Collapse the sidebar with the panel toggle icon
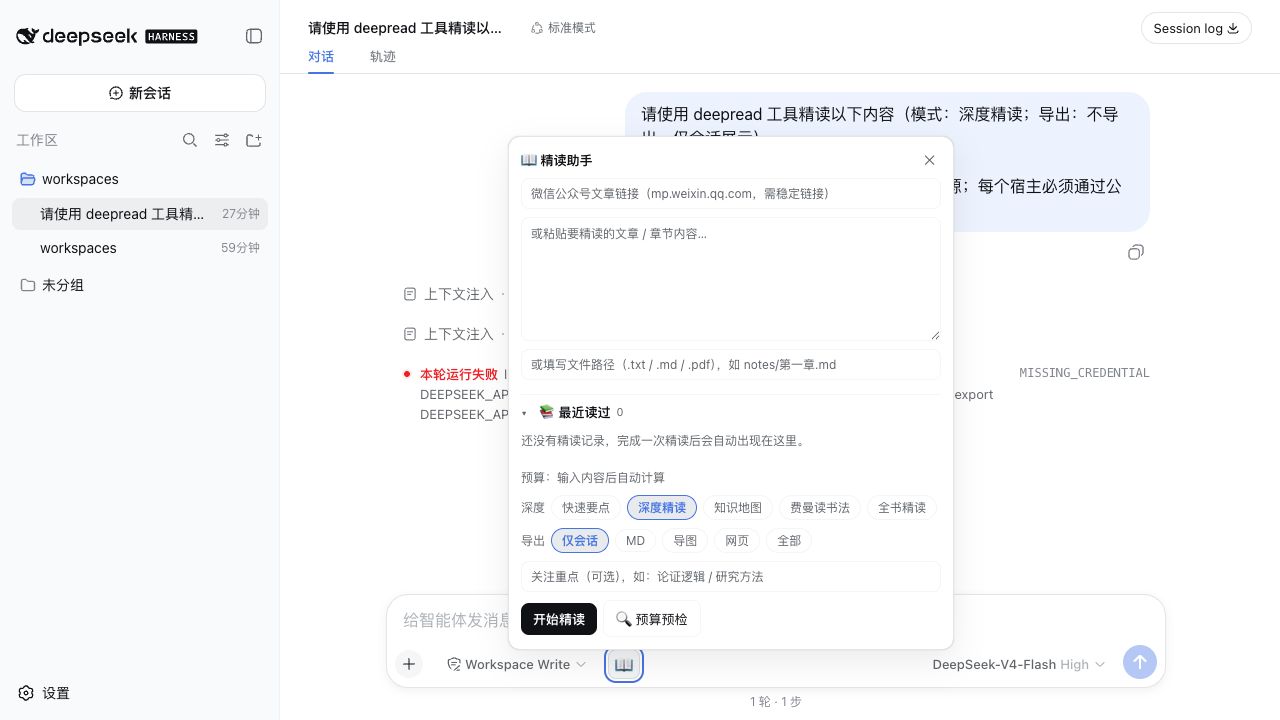 pos(254,36)
